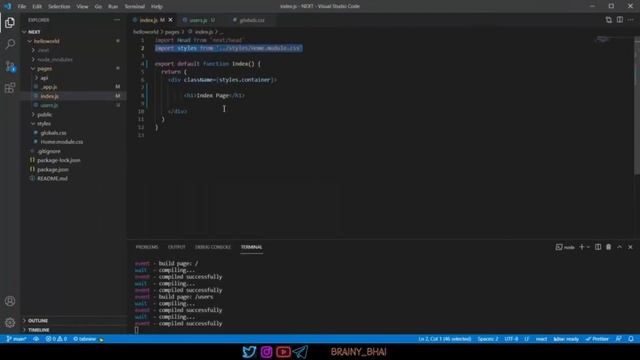Open the Extensions view
640x360 pixels.
coord(10,88)
